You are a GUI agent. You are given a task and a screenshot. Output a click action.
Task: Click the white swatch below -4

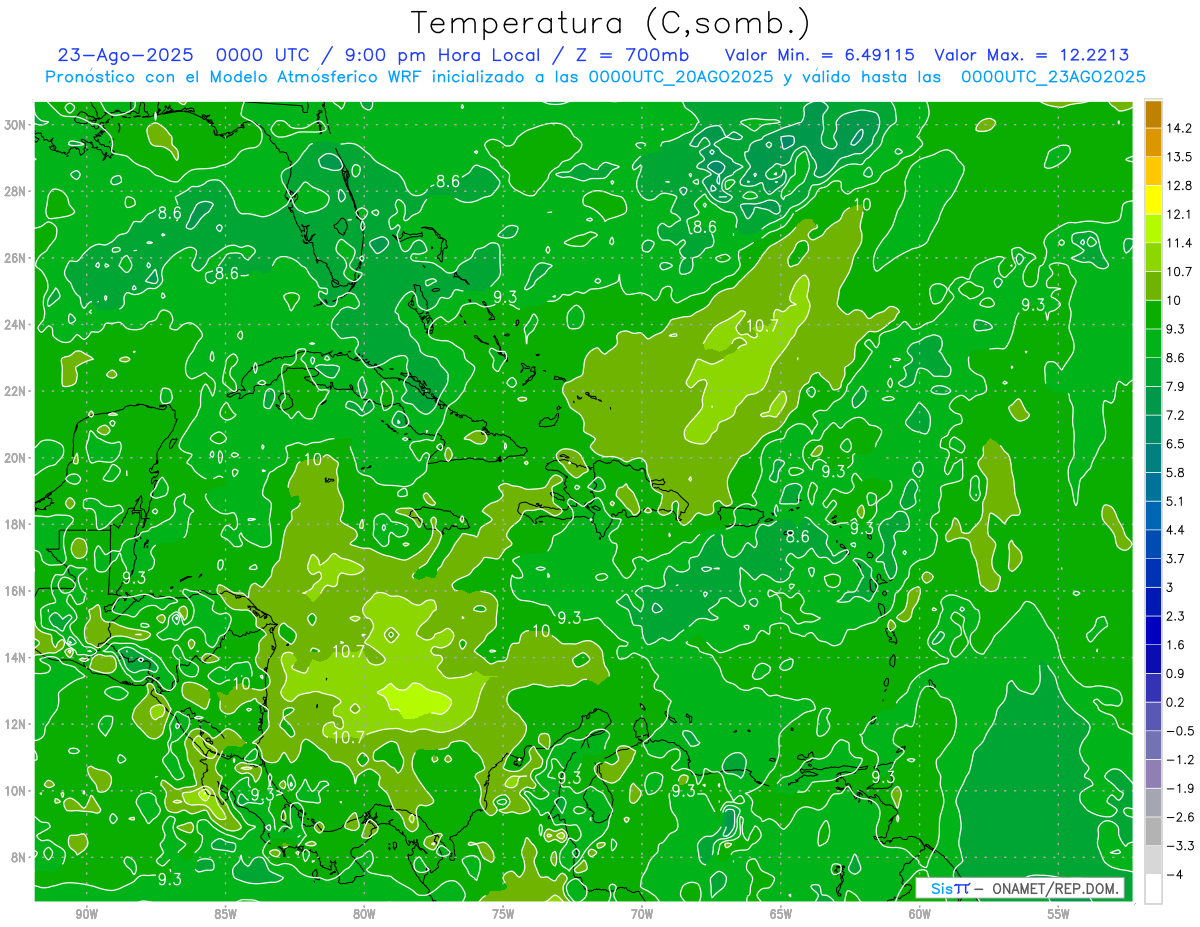pos(1153,889)
